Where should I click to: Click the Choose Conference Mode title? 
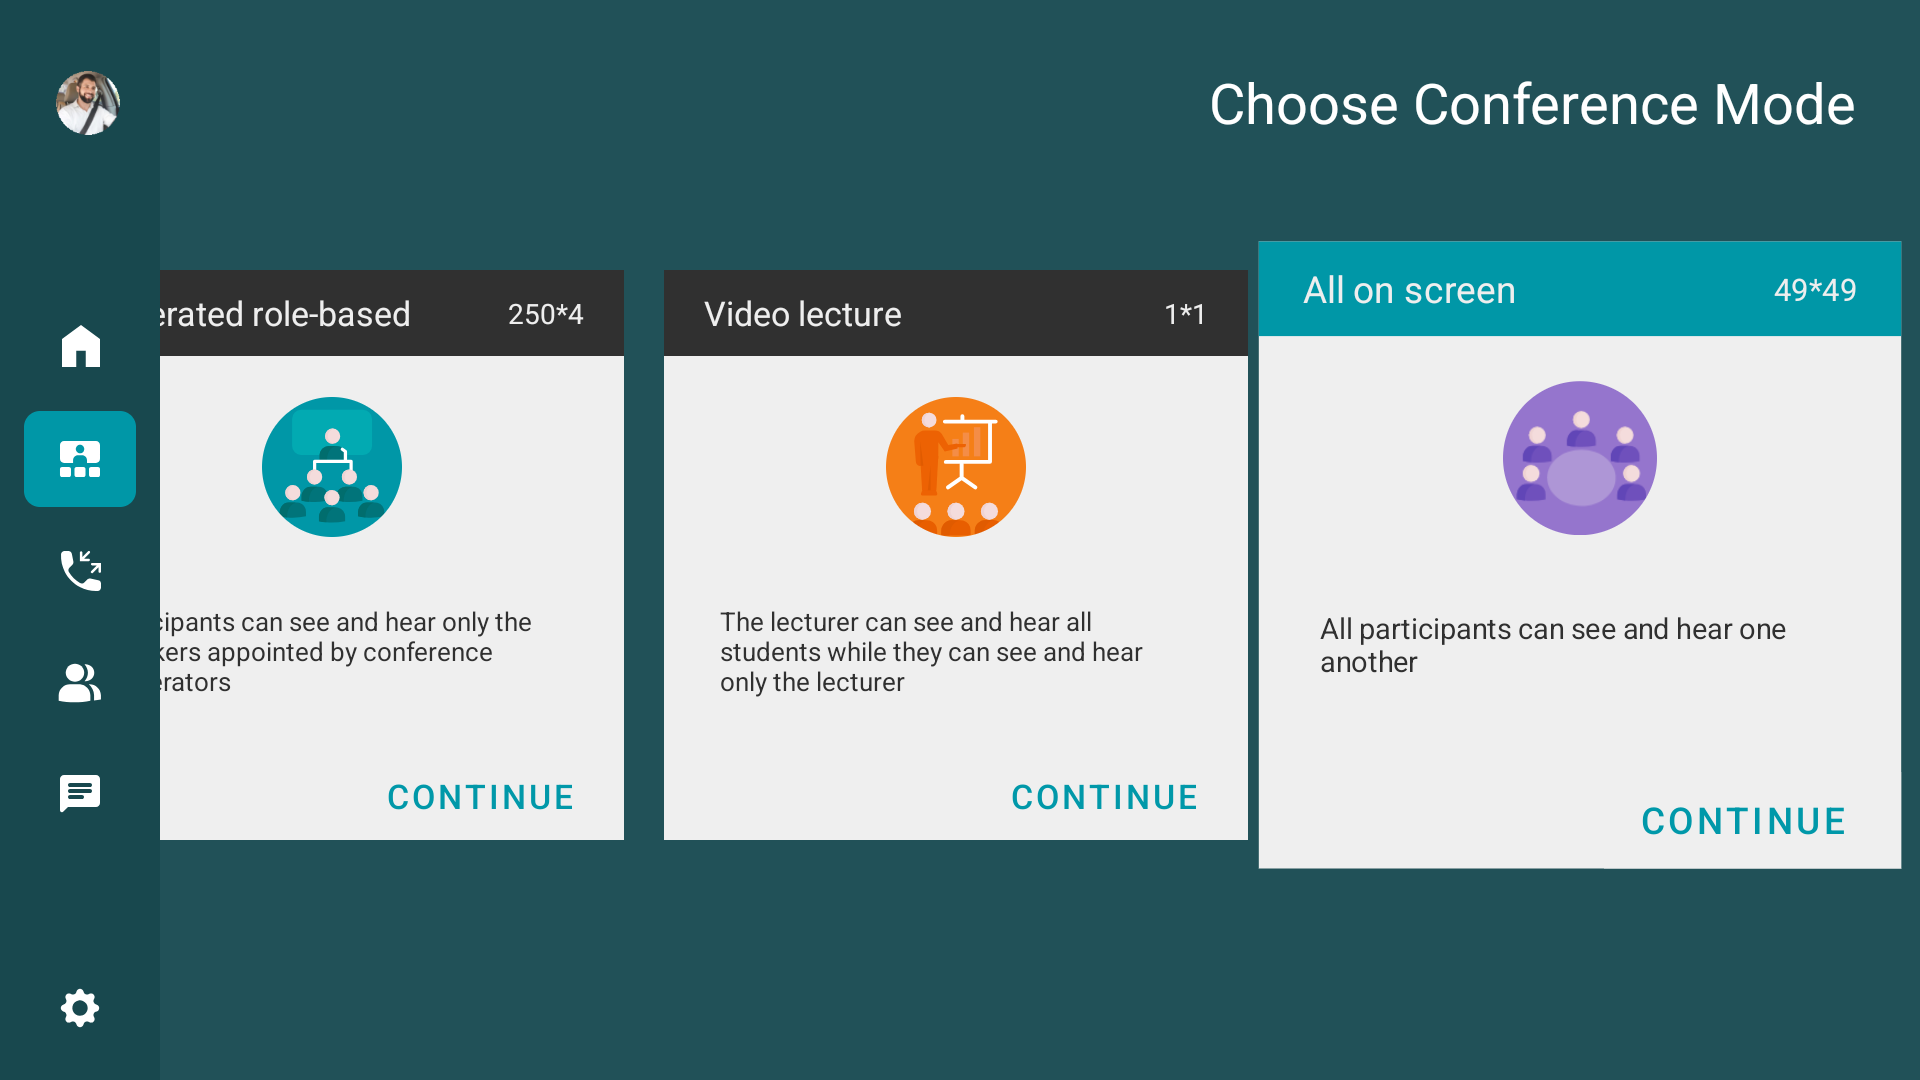(1532, 104)
